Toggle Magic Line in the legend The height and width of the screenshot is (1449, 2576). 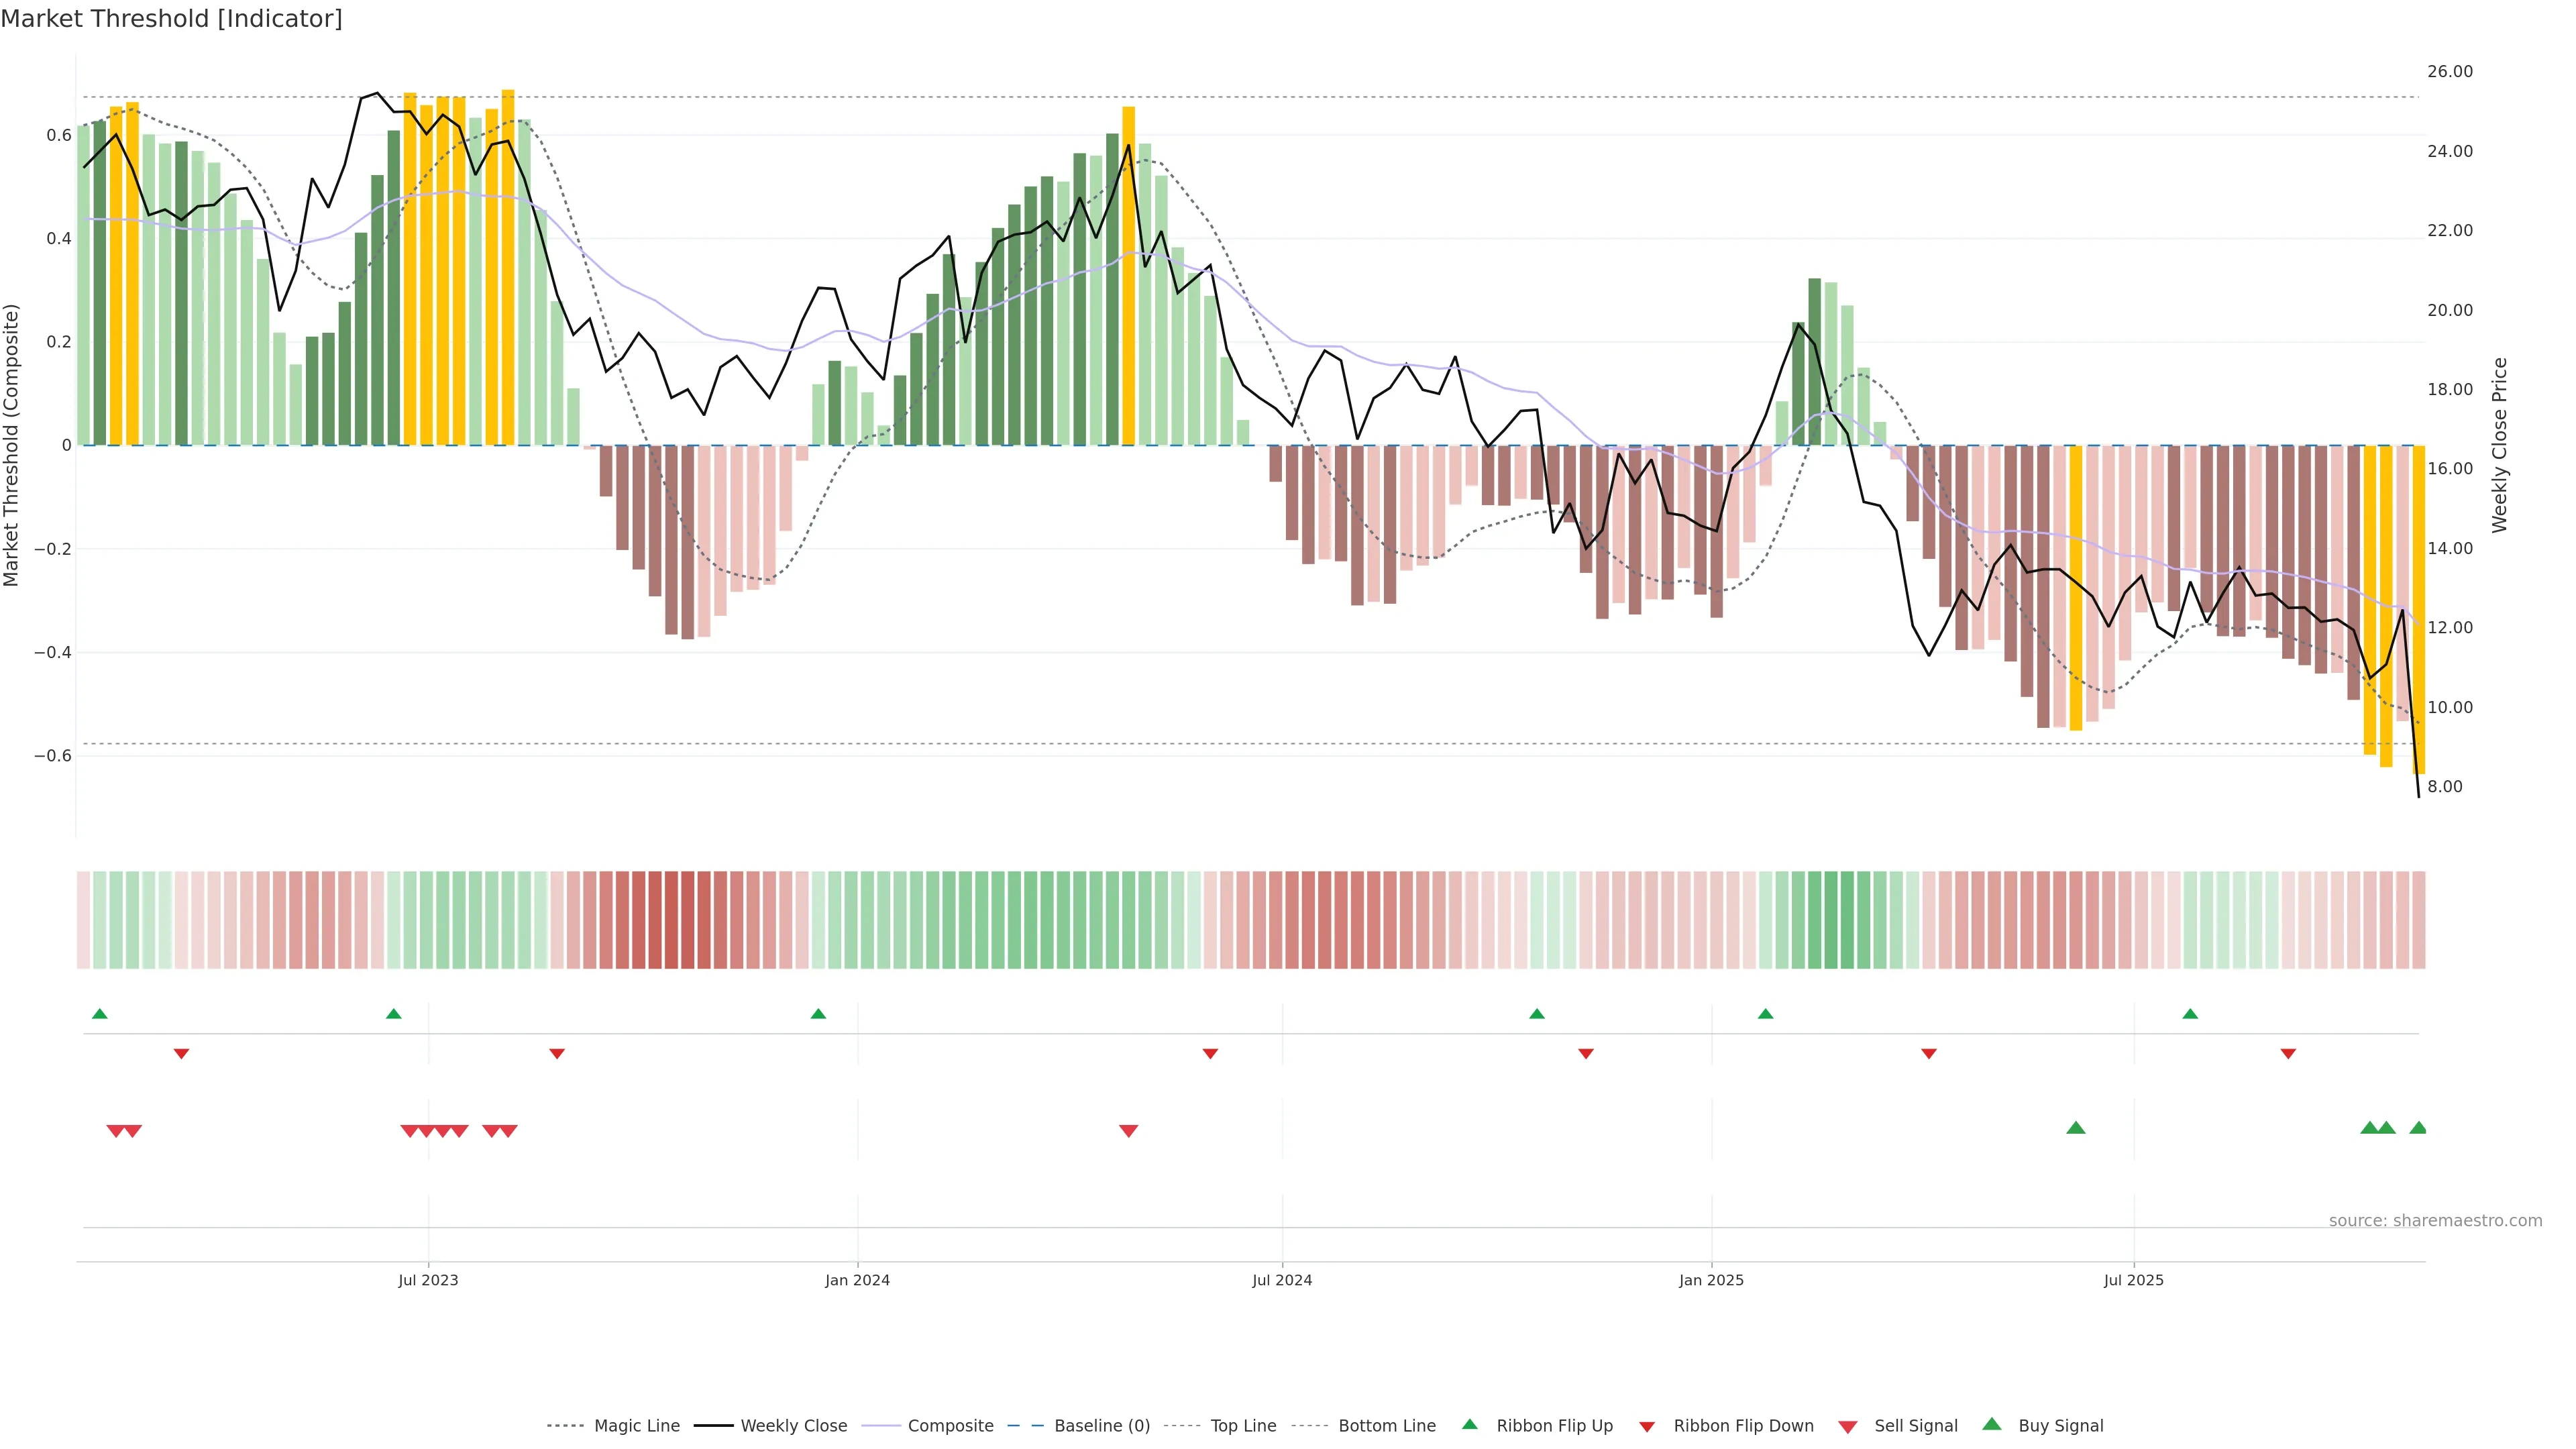click(x=636, y=1425)
